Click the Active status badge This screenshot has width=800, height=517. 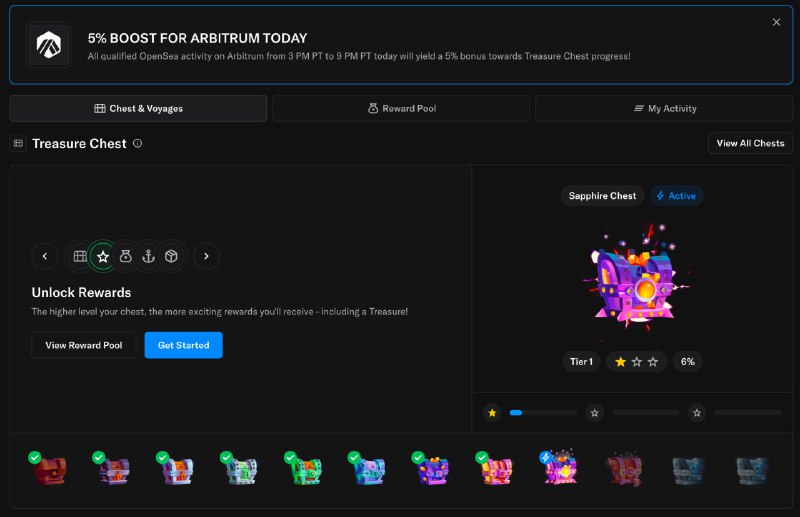click(676, 196)
